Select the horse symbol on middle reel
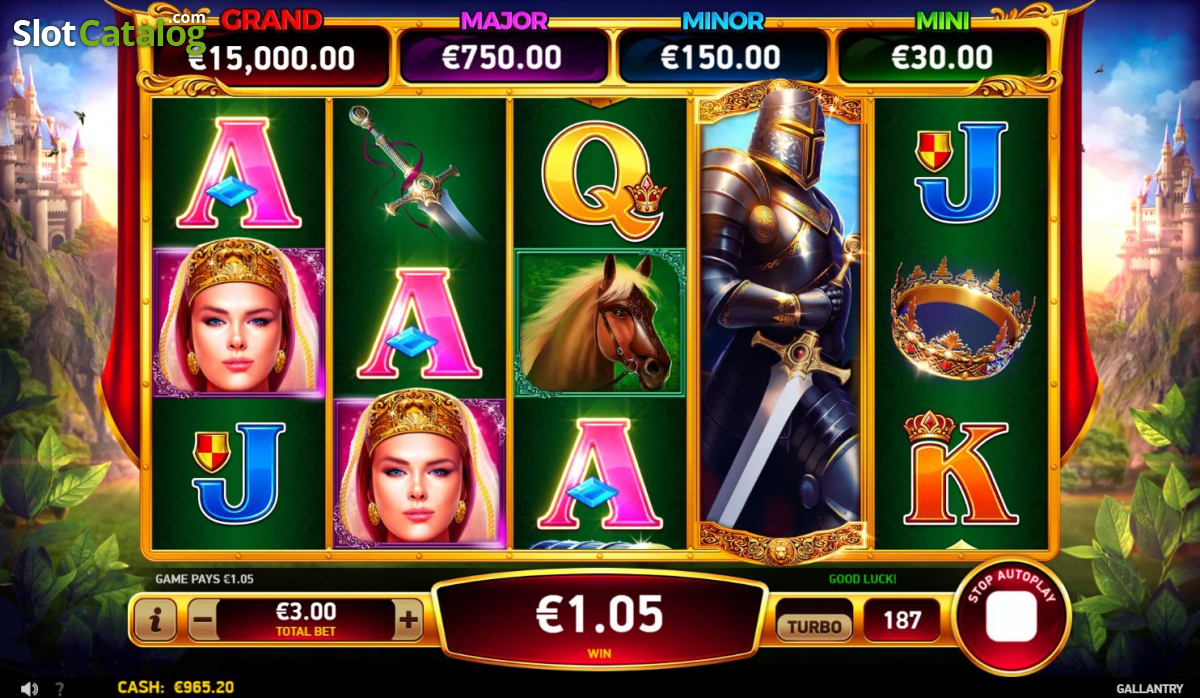1200x698 pixels. point(600,324)
